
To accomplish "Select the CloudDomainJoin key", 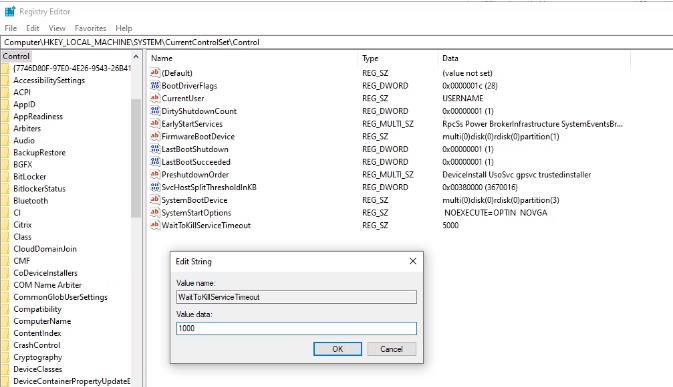I will tap(45, 248).
